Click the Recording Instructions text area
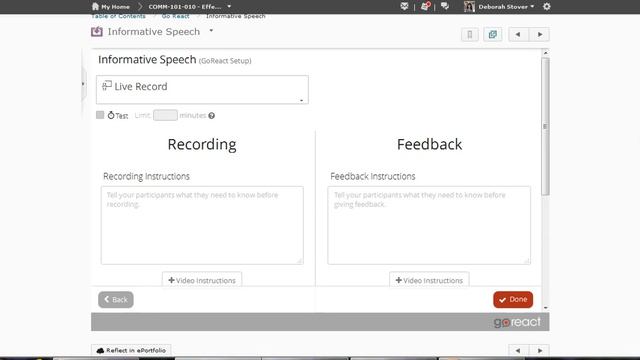This screenshot has height=360, width=640. (x=202, y=225)
